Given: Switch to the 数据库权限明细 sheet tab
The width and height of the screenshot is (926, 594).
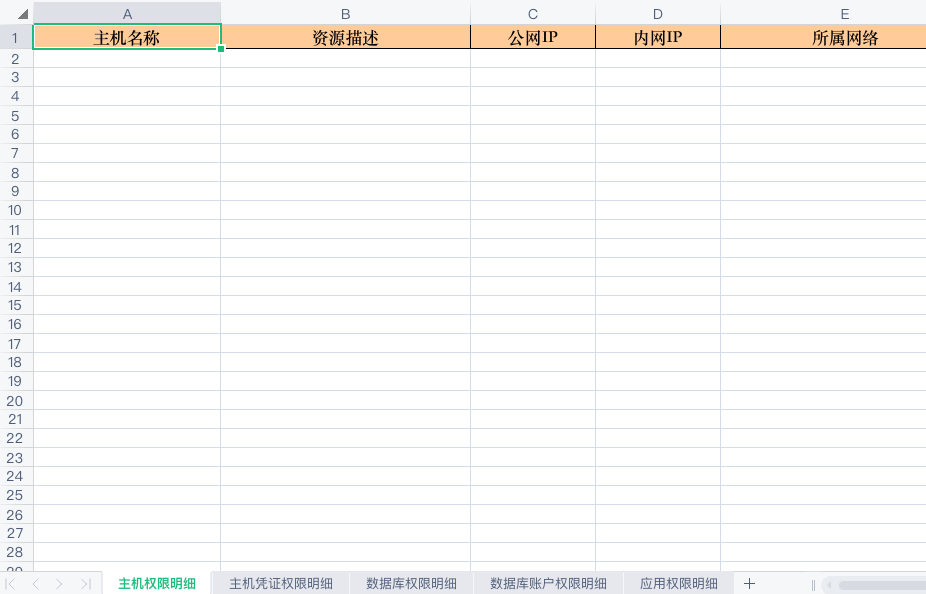Looking at the screenshot, I should point(411,583).
